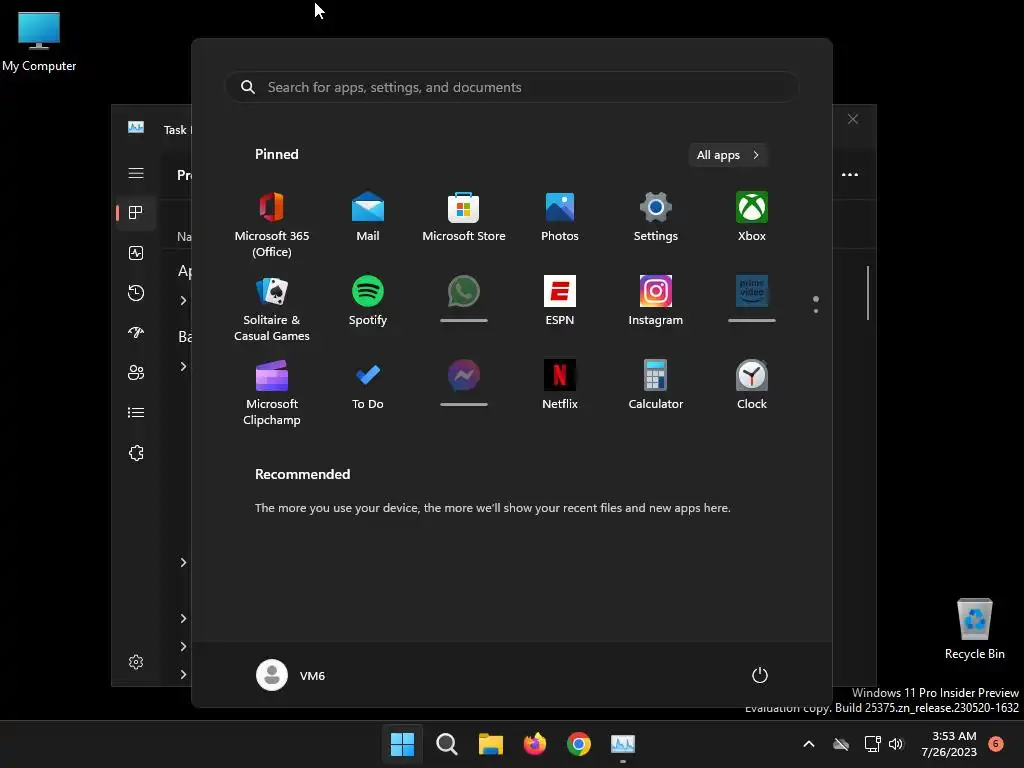The image size is (1024, 768).
Task: Show All apps list
Action: 728,155
